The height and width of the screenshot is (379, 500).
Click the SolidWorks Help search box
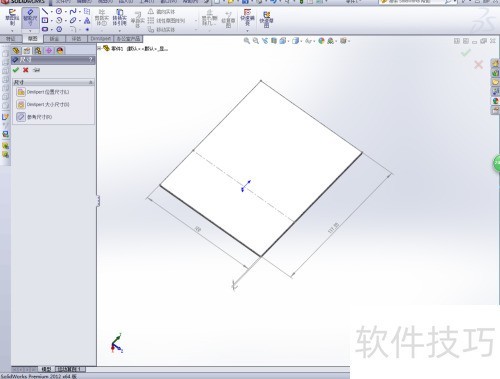click(412, 2)
